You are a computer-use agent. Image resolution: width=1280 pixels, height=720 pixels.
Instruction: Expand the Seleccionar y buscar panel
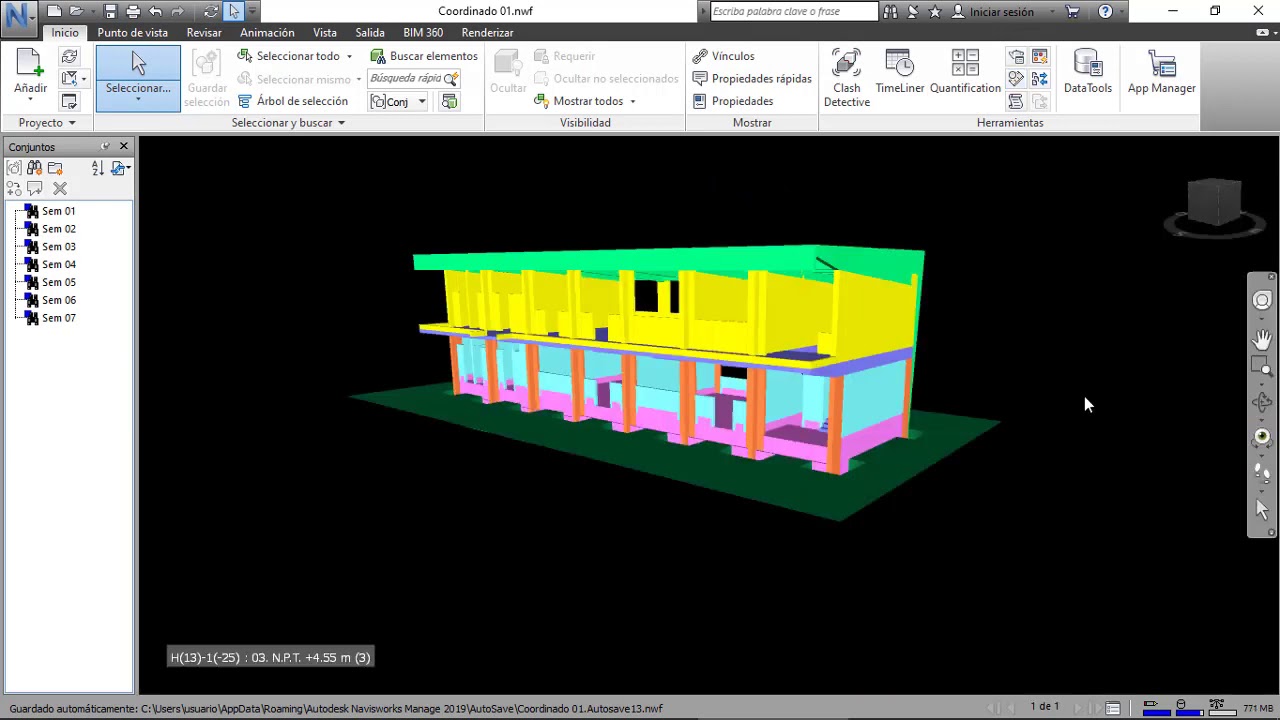tap(289, 123)
